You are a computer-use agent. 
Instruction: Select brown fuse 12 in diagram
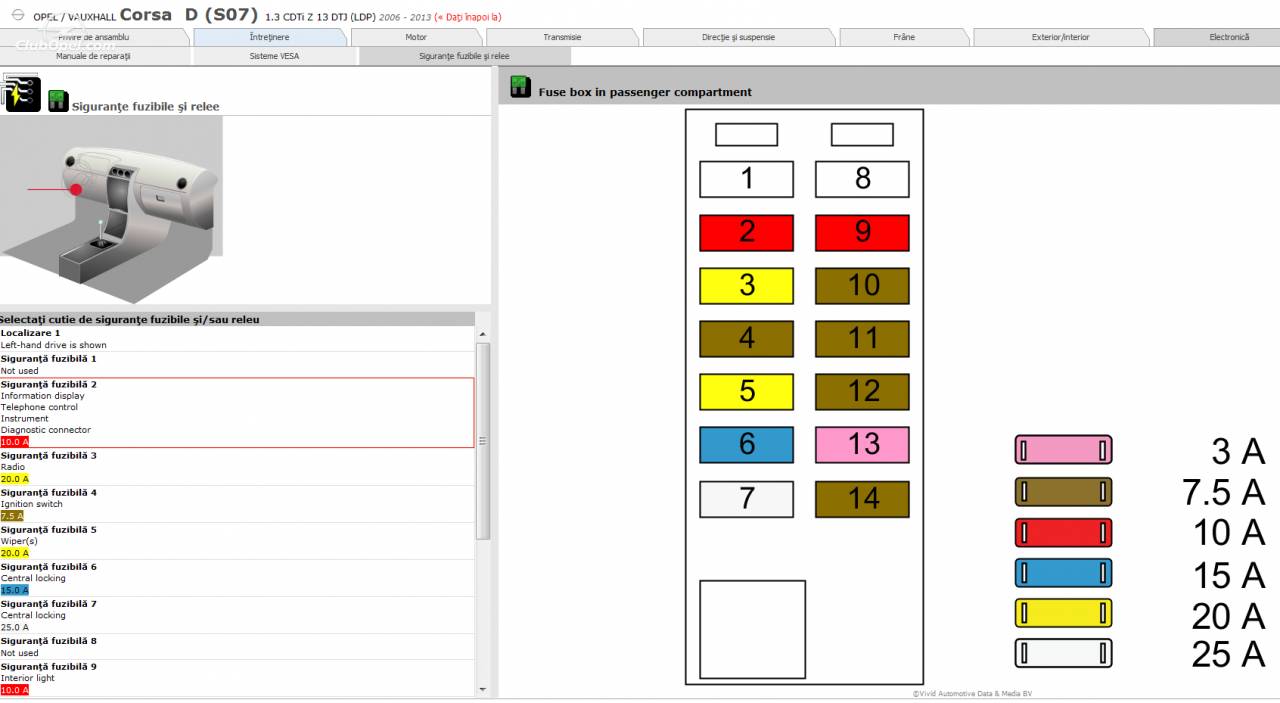862,391
